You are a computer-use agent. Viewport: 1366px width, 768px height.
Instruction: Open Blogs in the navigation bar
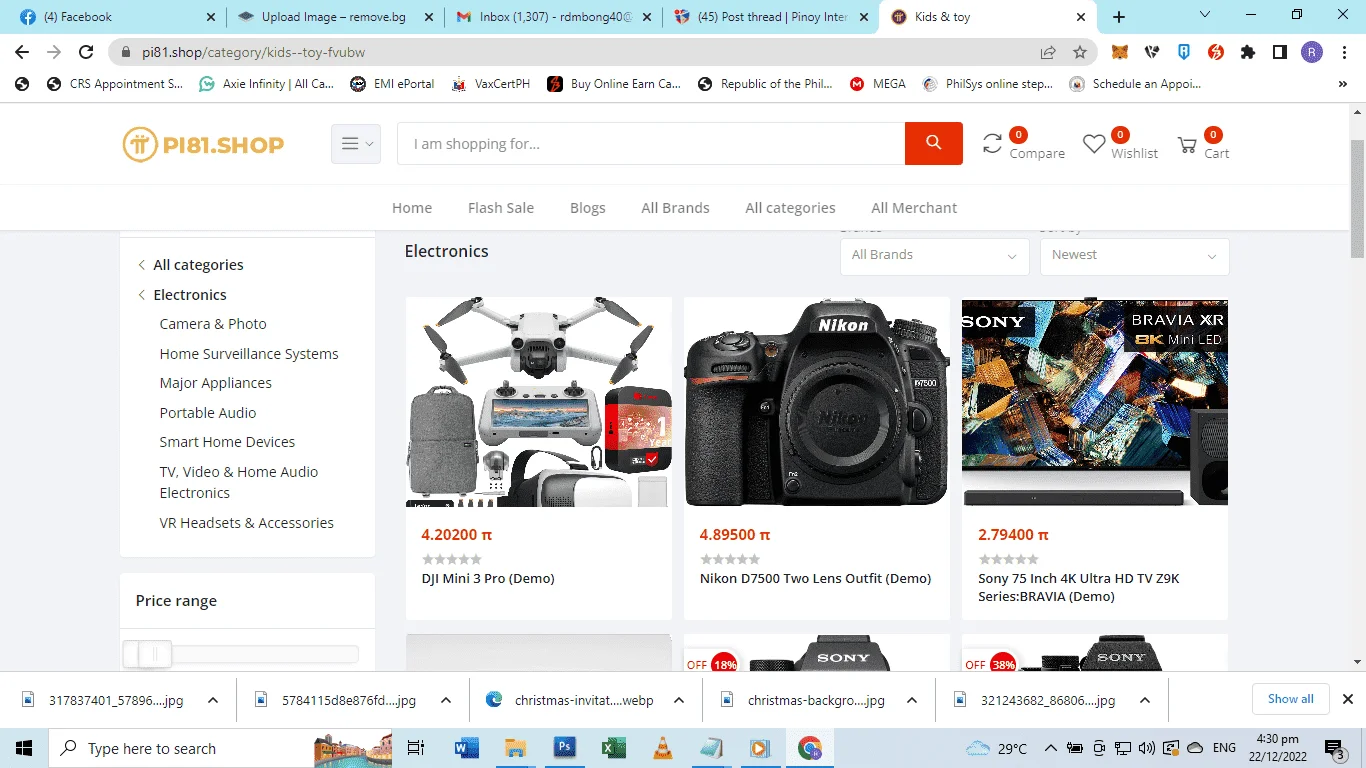coord(588,208)
